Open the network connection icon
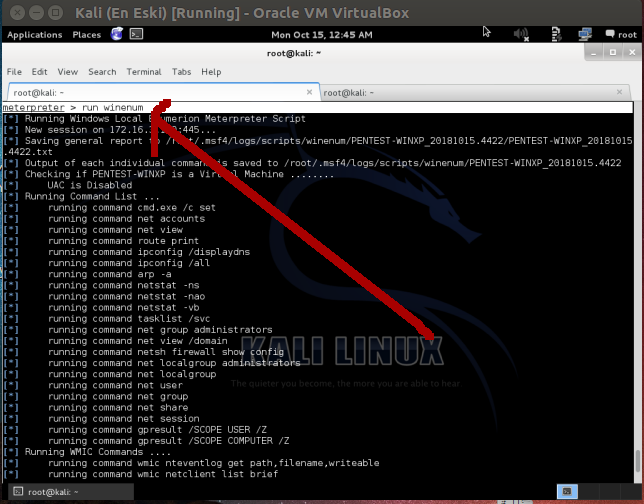The height and width of the screenshot is (504, 644). pyautogui.click(x=585, y=35)
